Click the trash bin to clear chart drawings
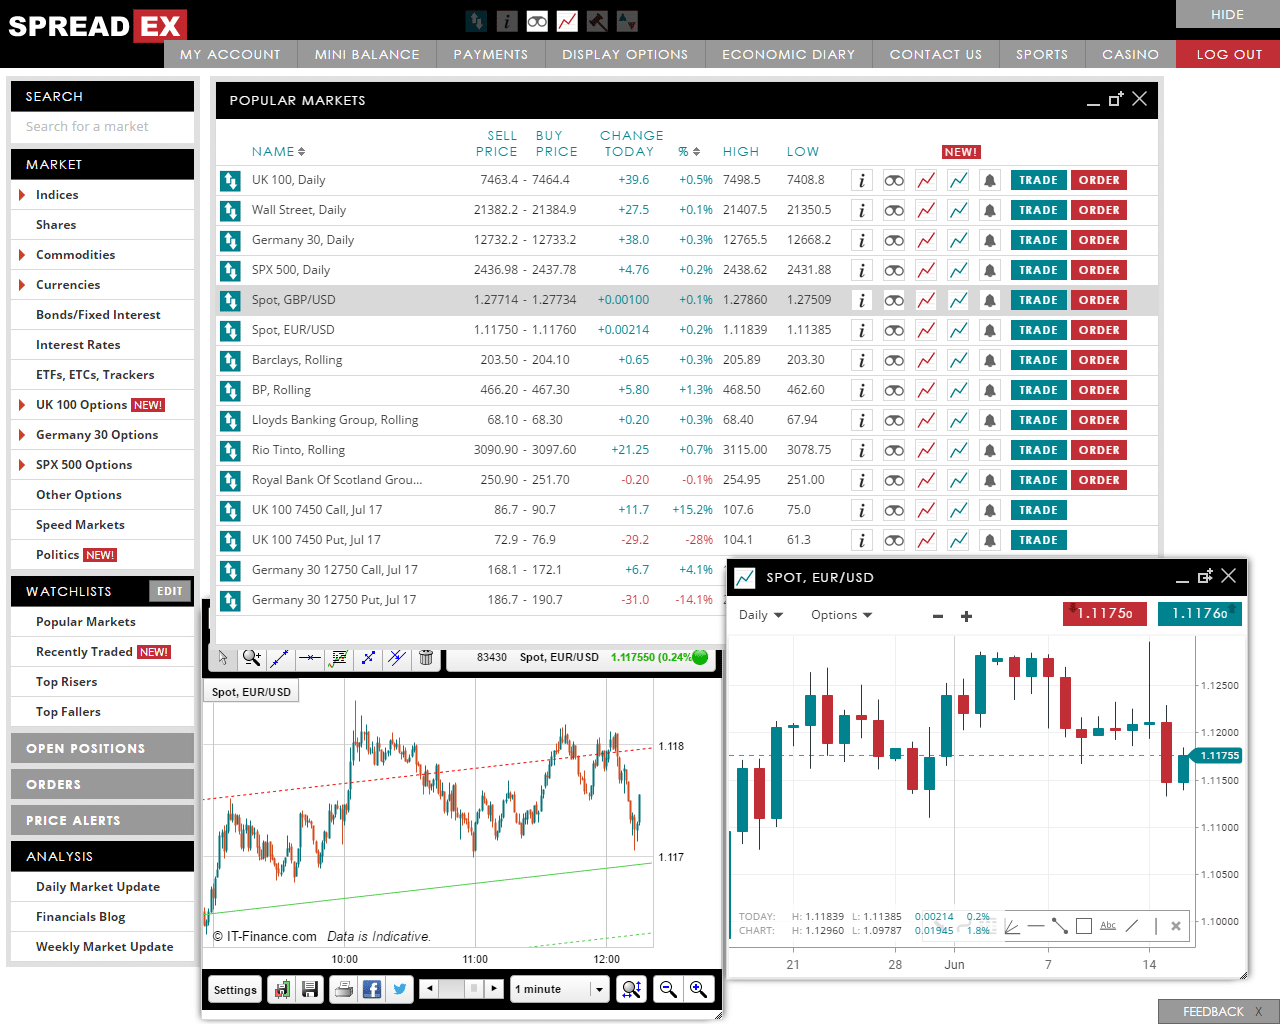Viewport: 1280px width, 1024px height. click(x=425, y=658)
